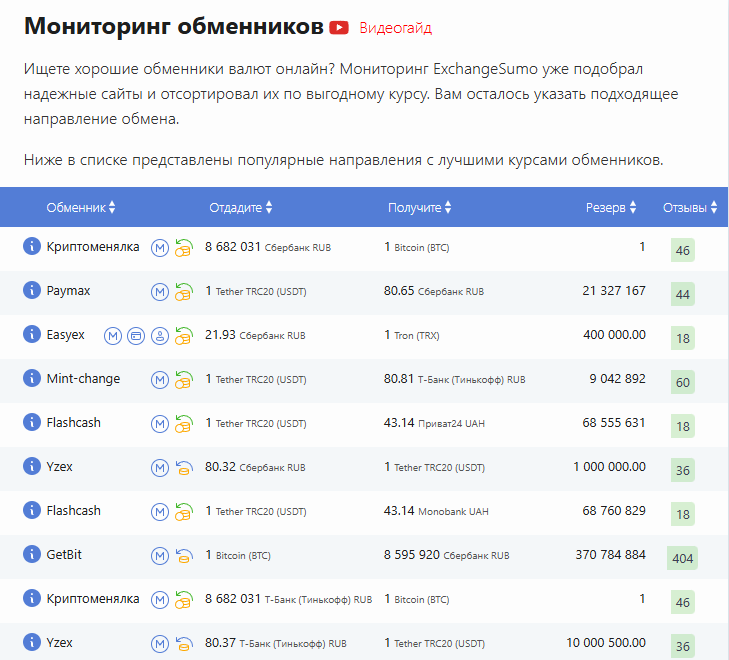Image resolution: width=729 pixels, height=660 pixels.
Task: Click the person icon for Easyex
Action: [160, 336]
